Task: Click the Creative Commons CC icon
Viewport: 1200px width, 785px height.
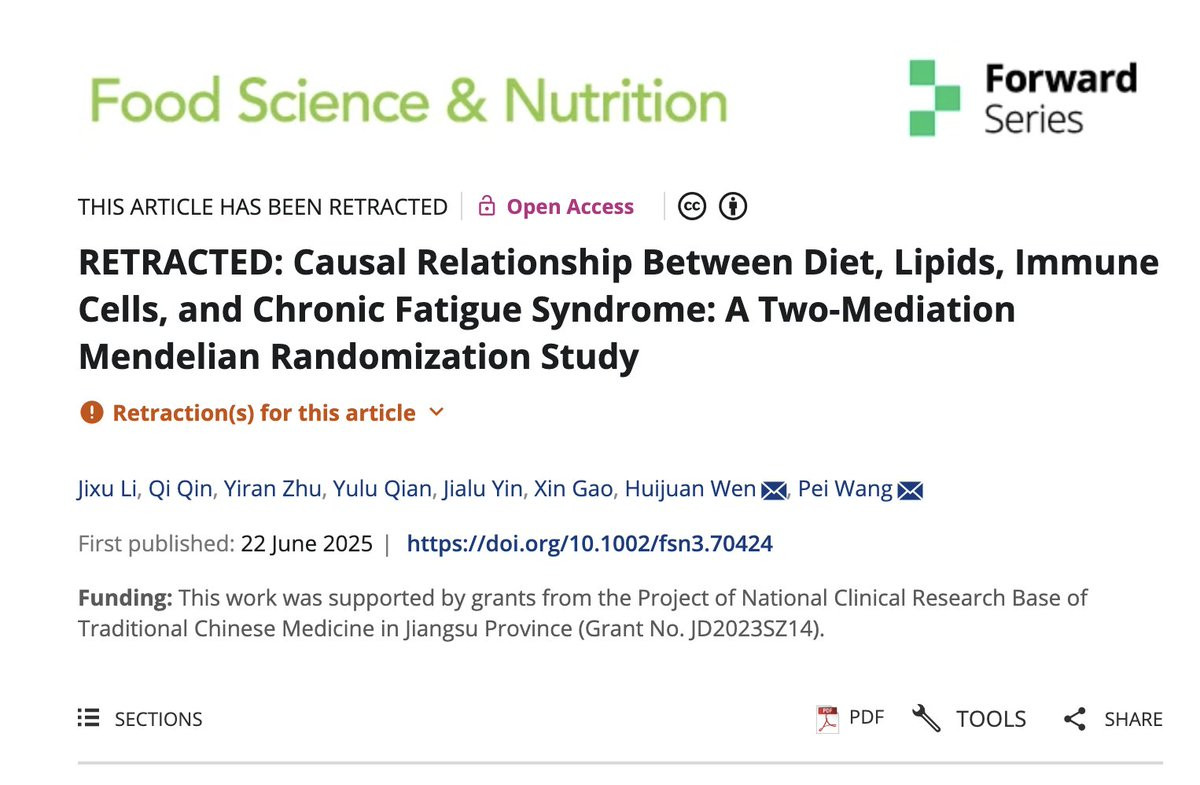Action: tap(692, 206)
